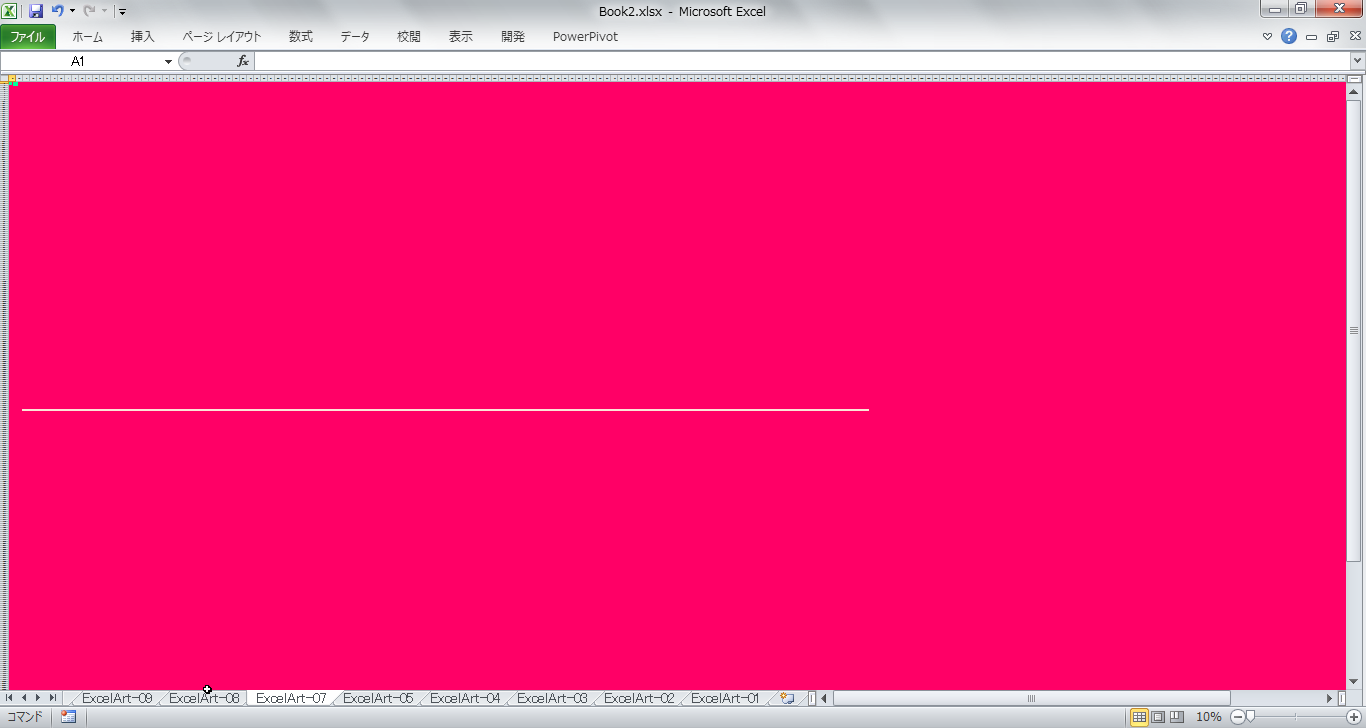Open Excel Help question mark icon
This screenshot has width=1366, height=728.
pos(1289,37)
